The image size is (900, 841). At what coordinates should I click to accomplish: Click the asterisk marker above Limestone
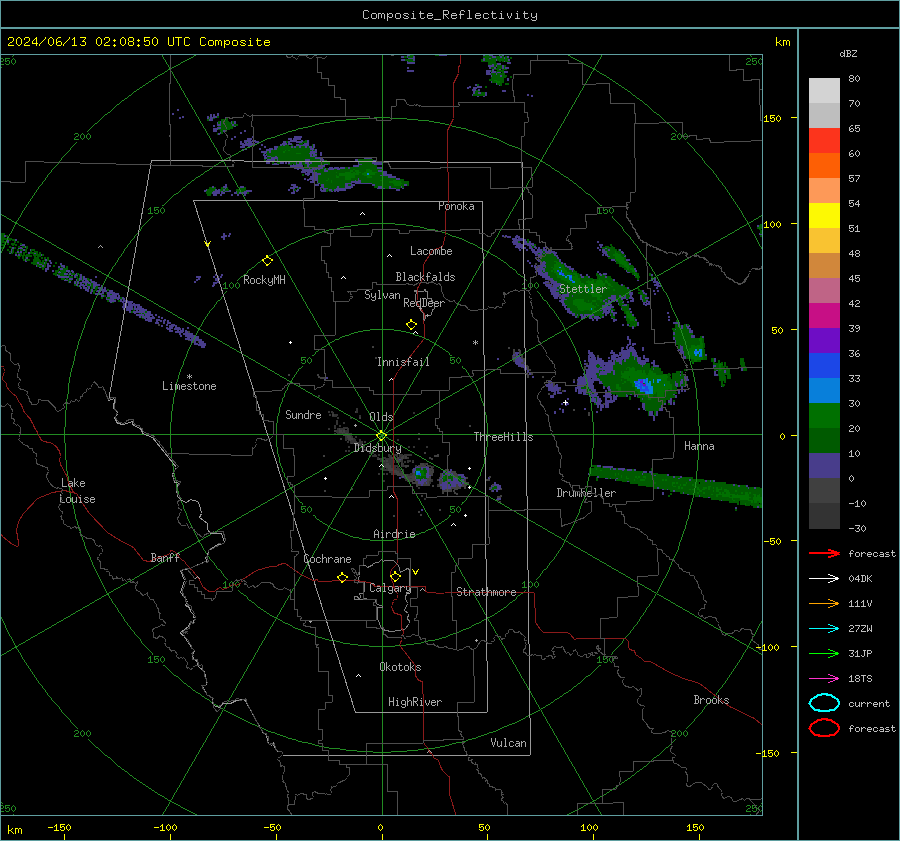pyautogui.click(x=189, y=377)
